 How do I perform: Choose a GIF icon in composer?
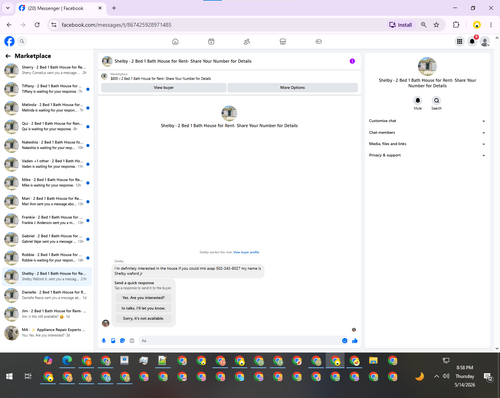pyautogui.click(x=132, y=341)
